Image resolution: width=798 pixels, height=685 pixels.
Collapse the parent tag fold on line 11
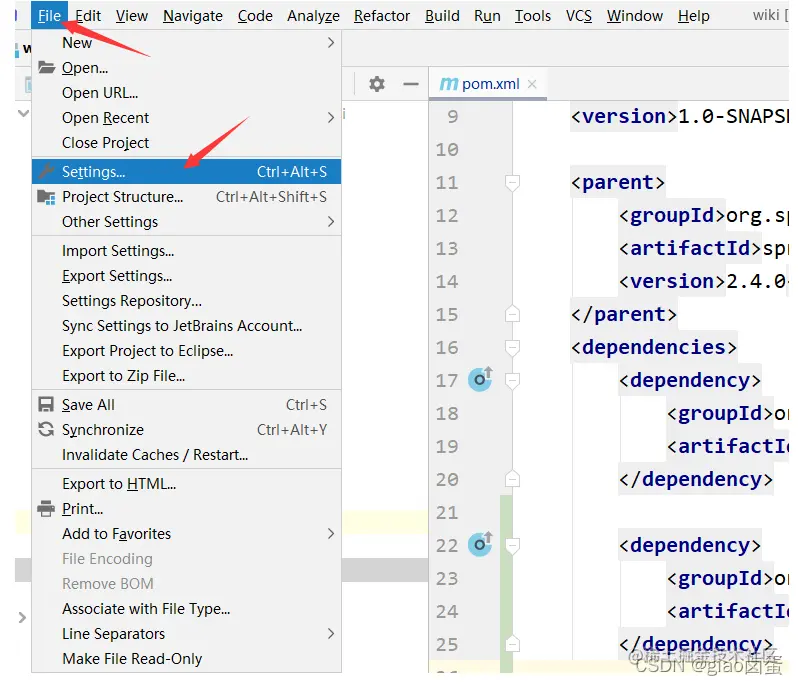512,183
